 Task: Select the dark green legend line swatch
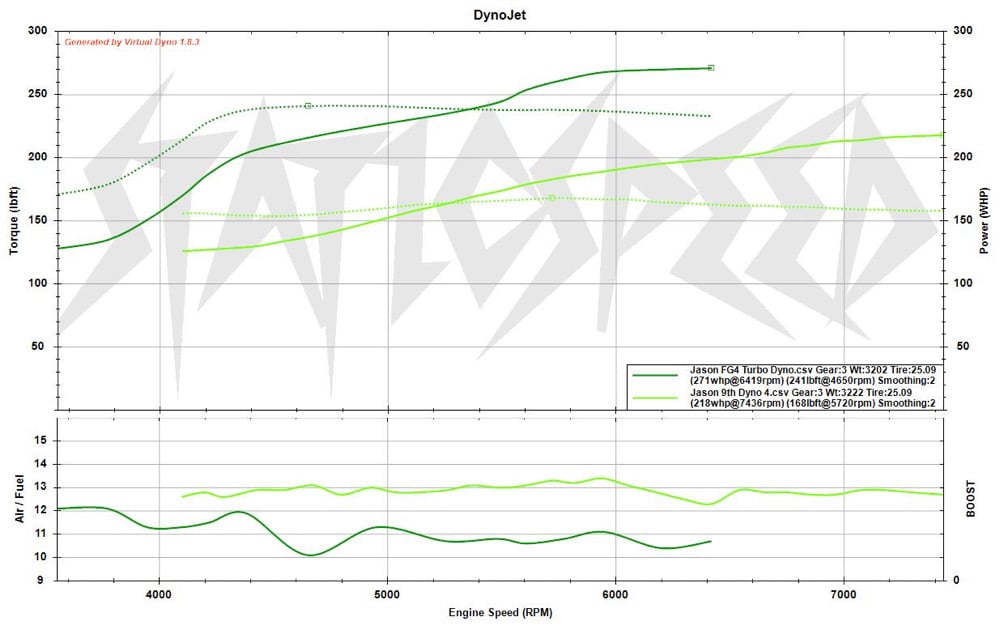(657, 374)
